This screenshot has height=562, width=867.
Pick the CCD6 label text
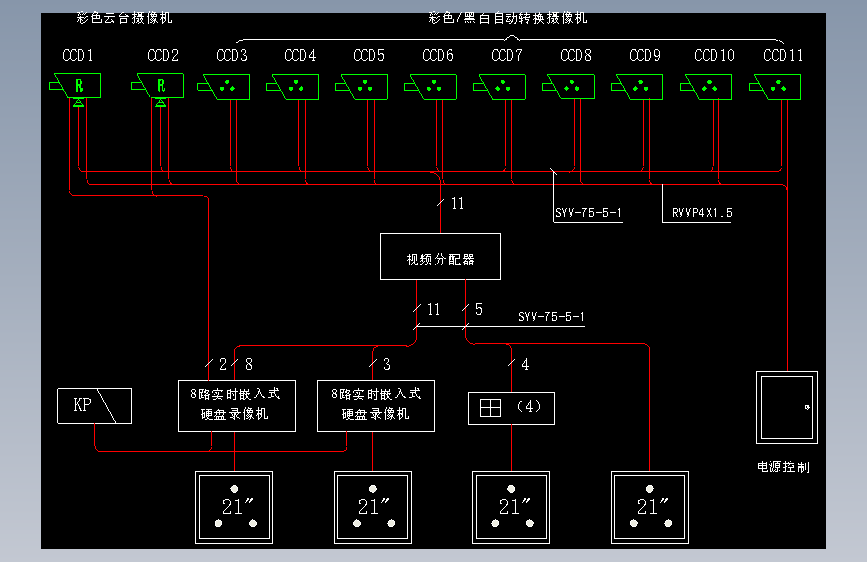pos(438,55)
